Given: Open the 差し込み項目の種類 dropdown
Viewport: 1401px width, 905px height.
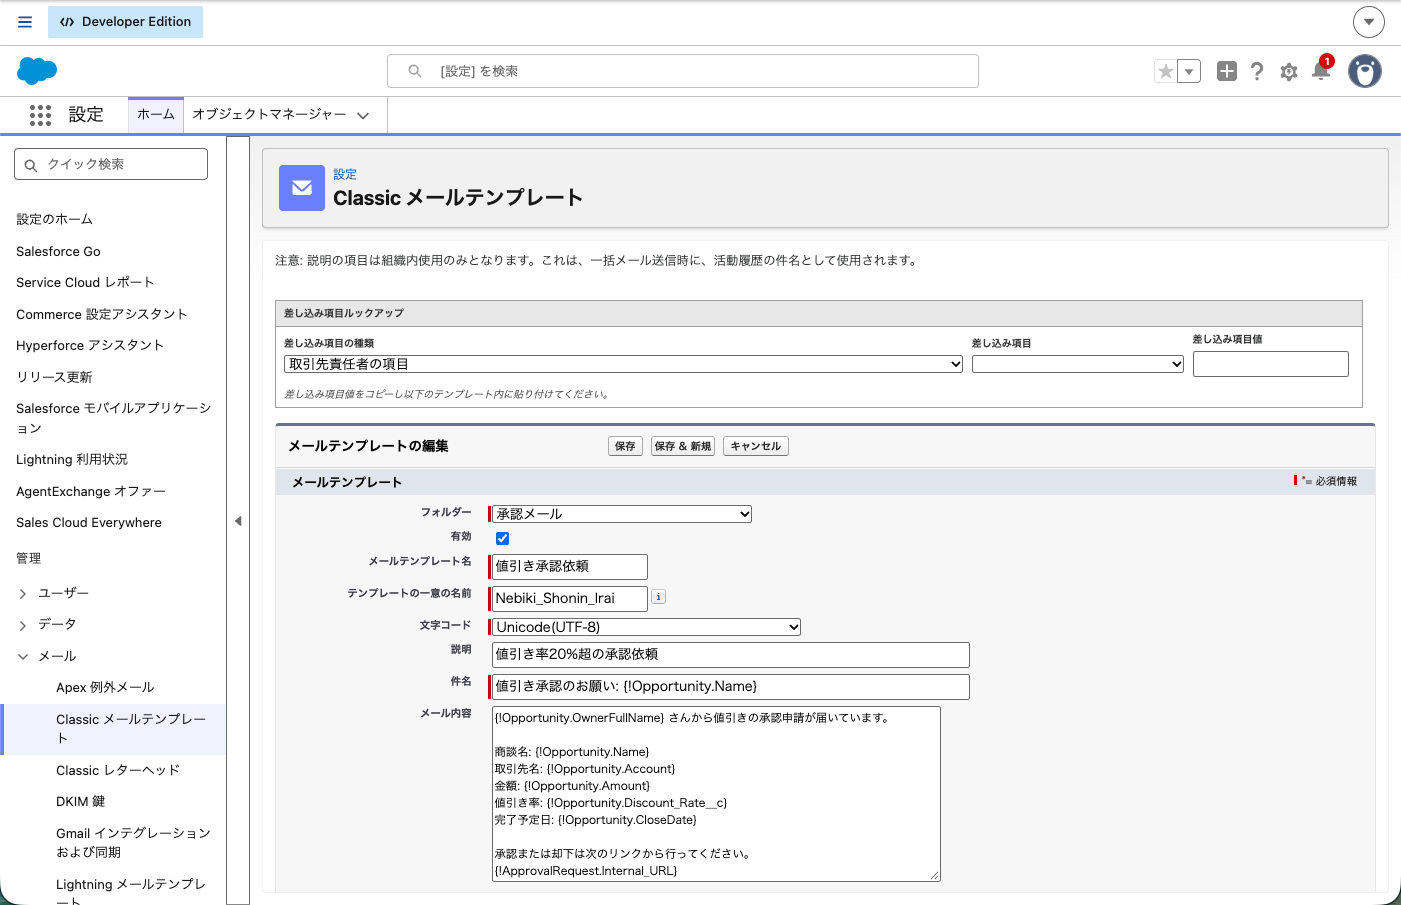Looking at the screenshot, I should pyautogui.click(x=624, y=364).
